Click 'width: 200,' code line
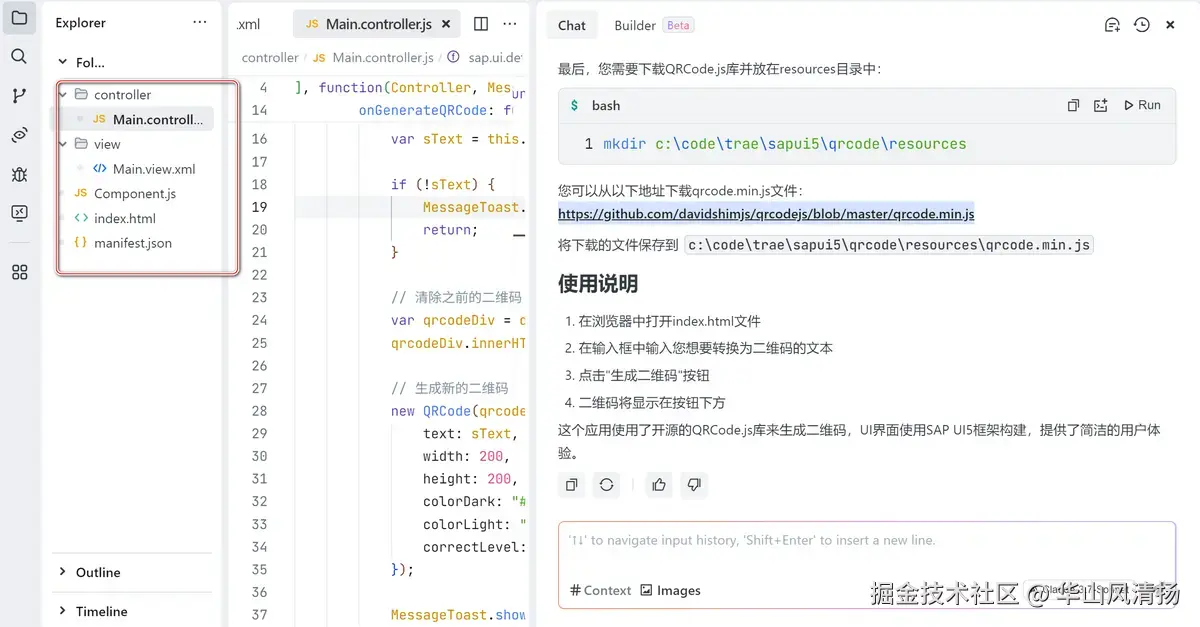The height and width of the screenshot is (627, 1200). pyautogui.click(x=468, y=456)
